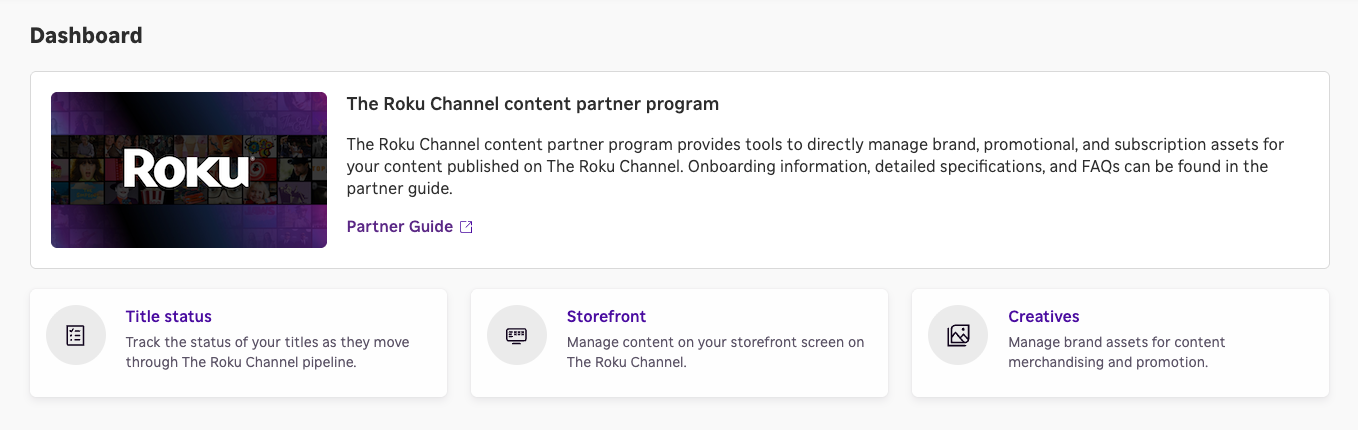Open the Creatives link

click(x=1044, y=317)
